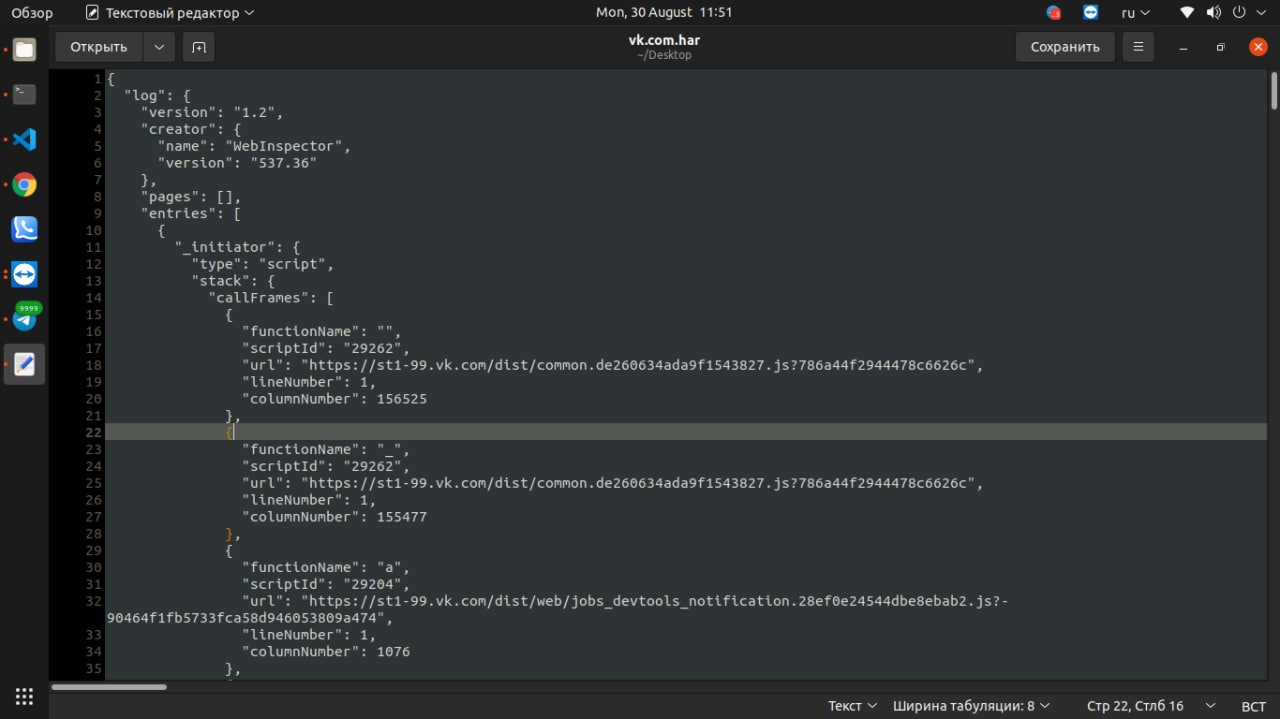Open the clock and calendar panel
The height and width of the screenshot is (719, 1280).
pos(664,13)
